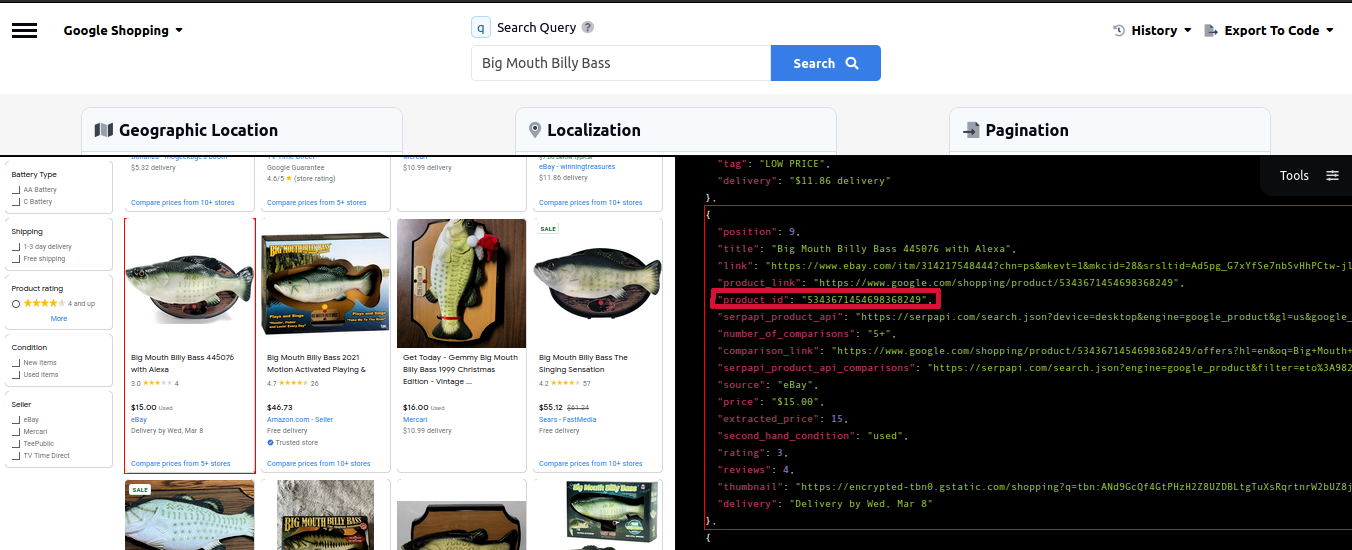
Task: Click the "Delivery by Wed, Mar 8" JSON value
Action: point(862,503)
